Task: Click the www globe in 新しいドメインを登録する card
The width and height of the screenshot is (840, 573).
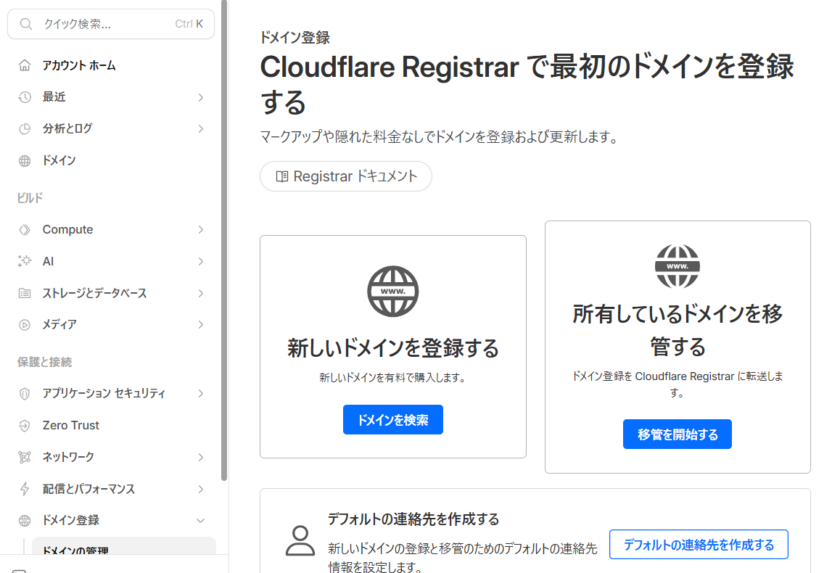Action: click(393, 291)
